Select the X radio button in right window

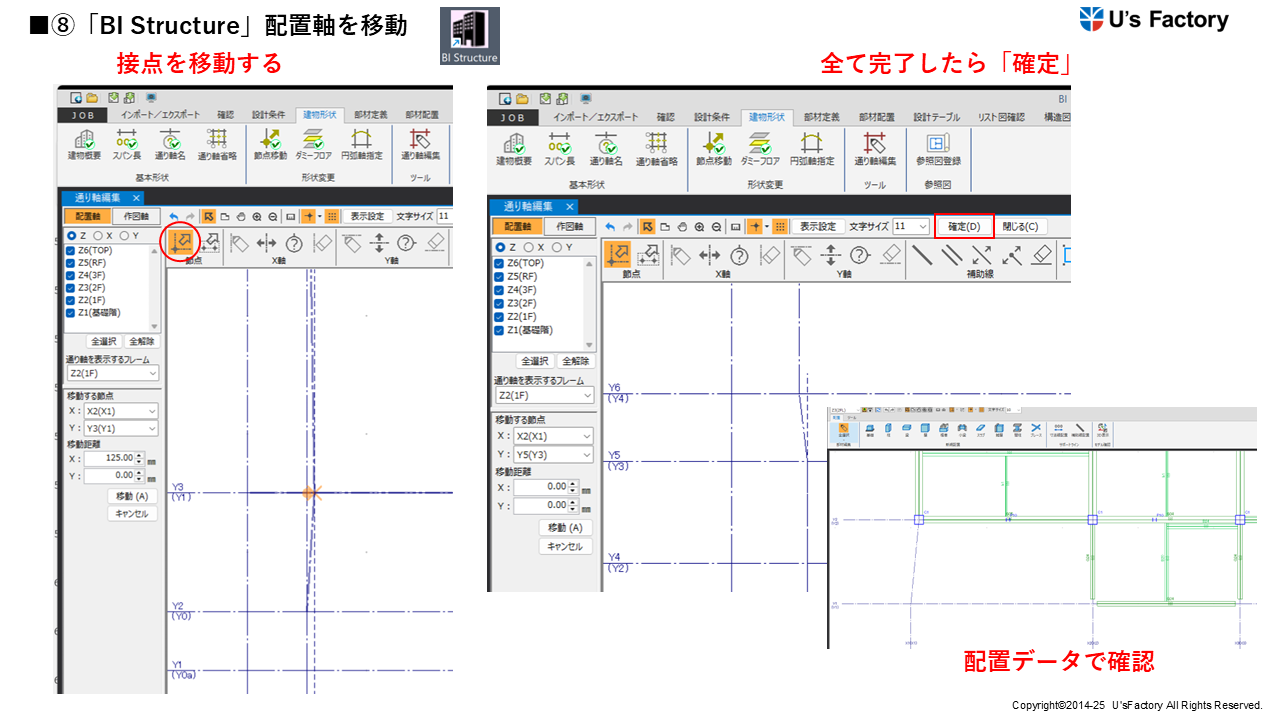pos(531,247)
